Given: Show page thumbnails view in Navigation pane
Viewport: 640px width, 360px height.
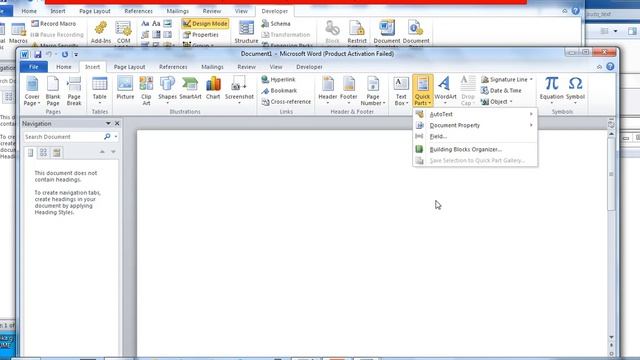Looking at the screenshot, I should 43,153.
